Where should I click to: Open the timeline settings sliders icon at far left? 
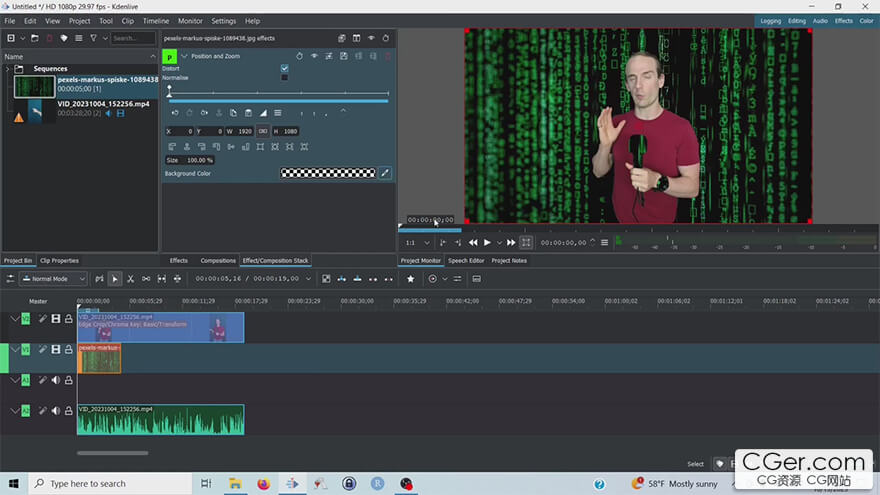tap(10, 279)
